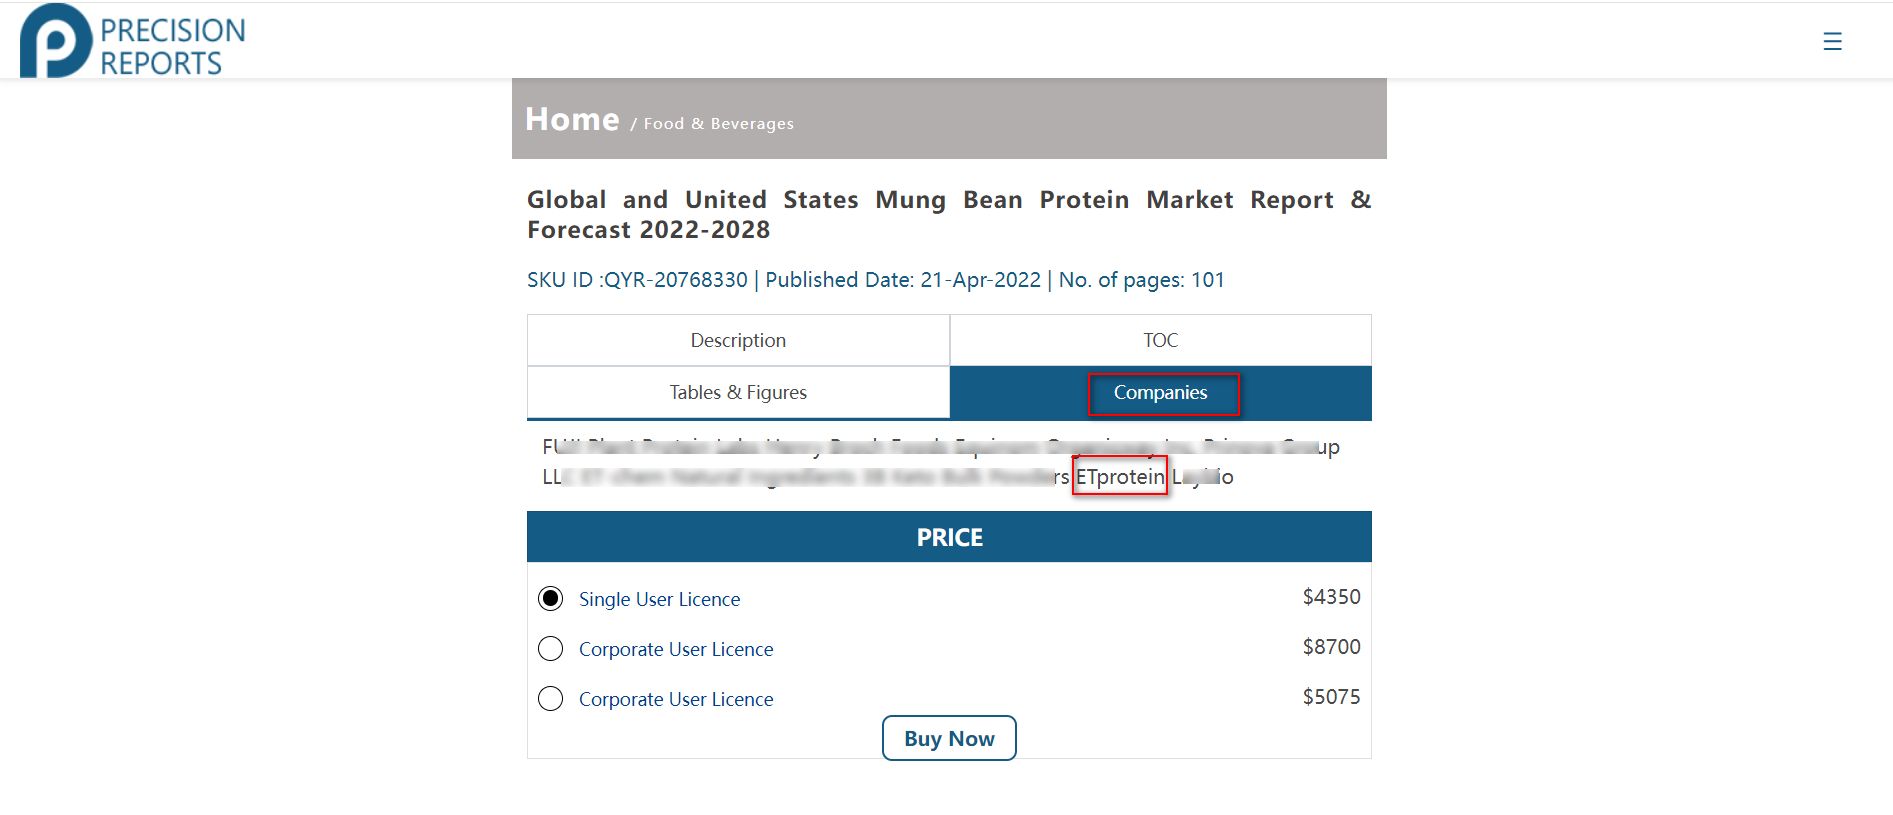The height and width of the screenshot is (815, 1893).
Task: Choose the $5075 Corporate User Licence radio
Action: [550, 698]
